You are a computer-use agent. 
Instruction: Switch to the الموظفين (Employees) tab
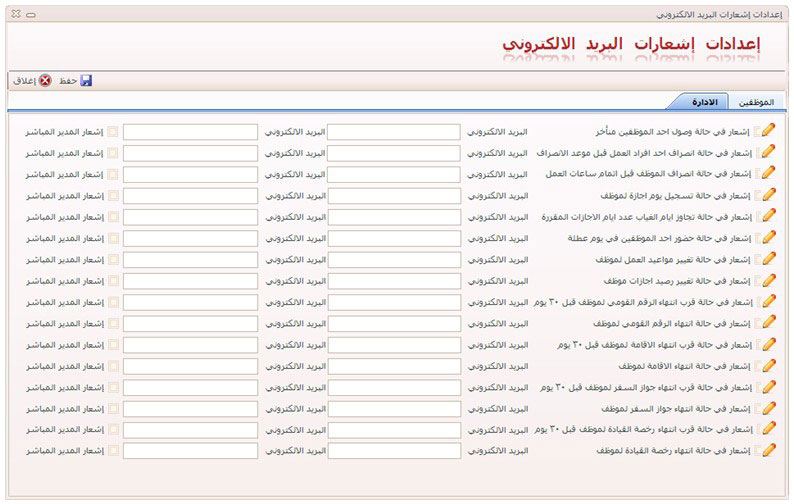756,102
